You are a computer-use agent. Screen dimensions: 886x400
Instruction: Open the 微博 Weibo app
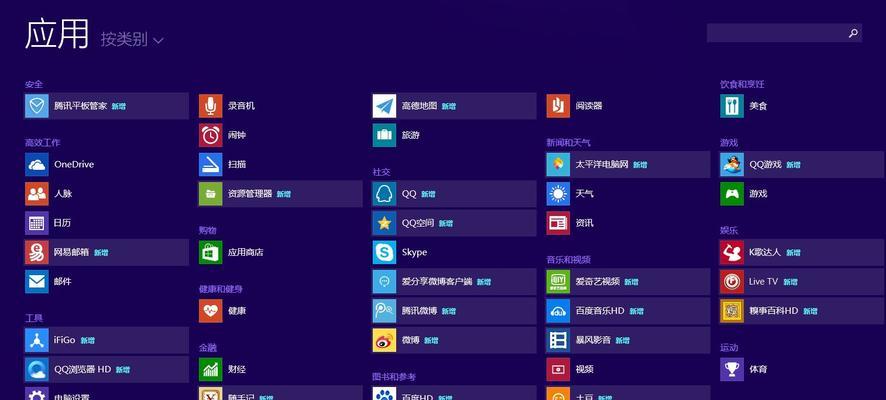pos(454,340)
